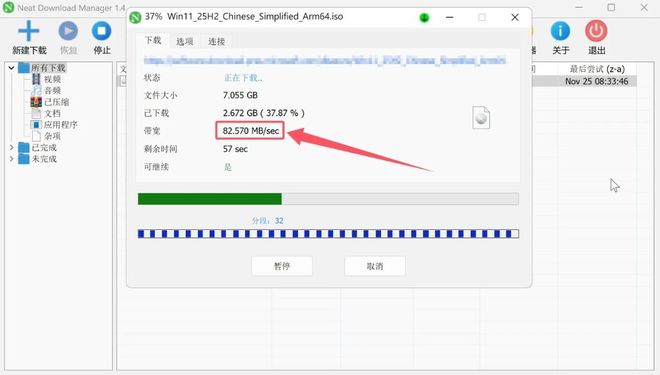
Task: Click the blurred download URL link
Action: click(325, 60)
